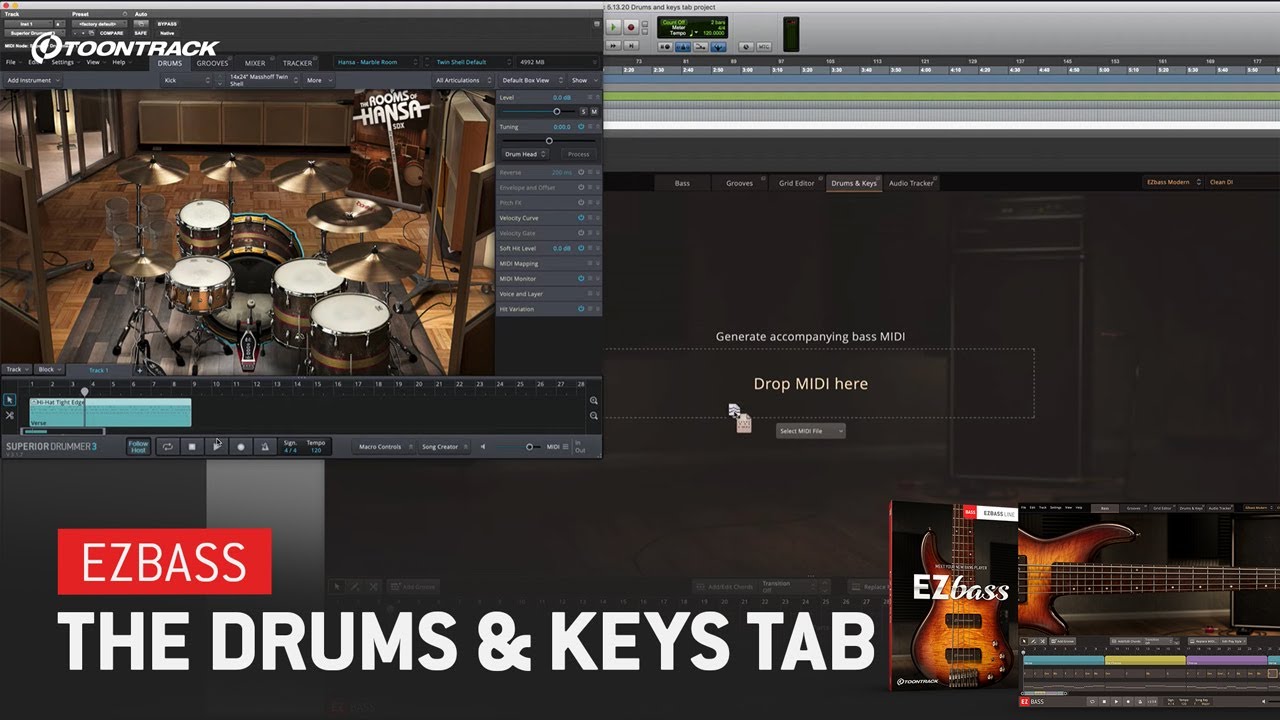Solo the Kick with the S button
This screenshot has width=1280, height=720.
(x=584, y=112)
